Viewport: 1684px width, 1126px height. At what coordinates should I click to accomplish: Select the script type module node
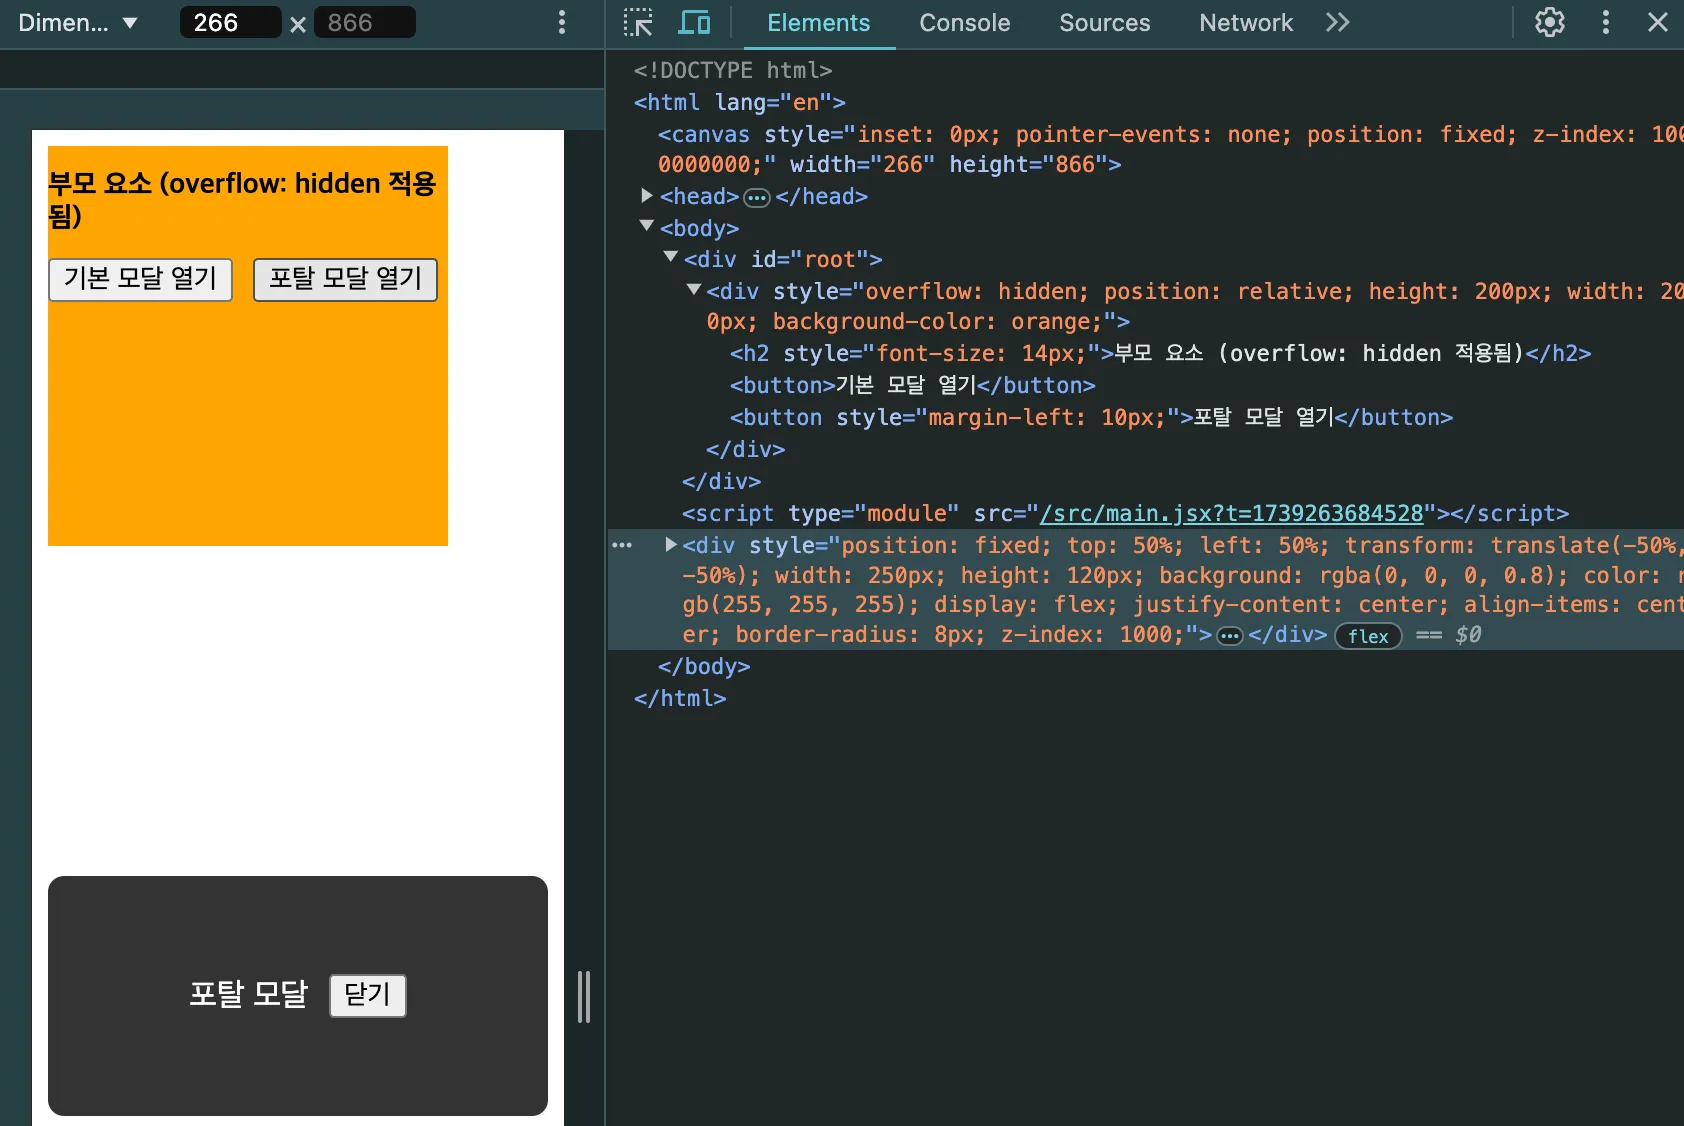coord(1125,513)
